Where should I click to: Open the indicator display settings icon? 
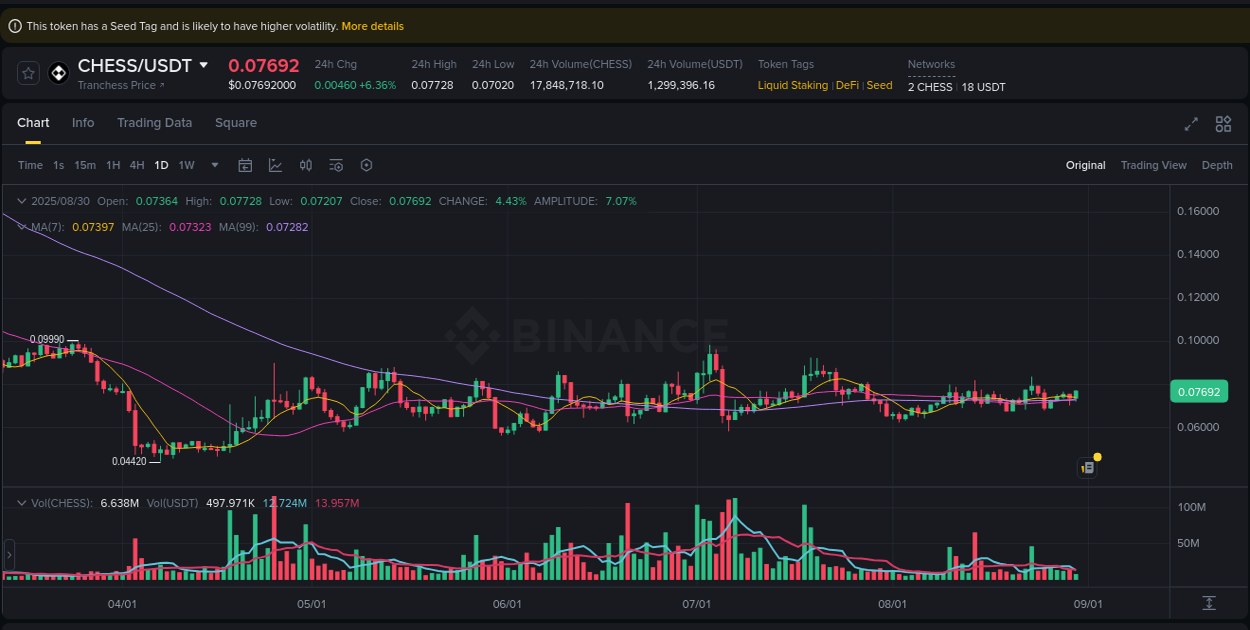pyautogui.click(x=336, y=165)
